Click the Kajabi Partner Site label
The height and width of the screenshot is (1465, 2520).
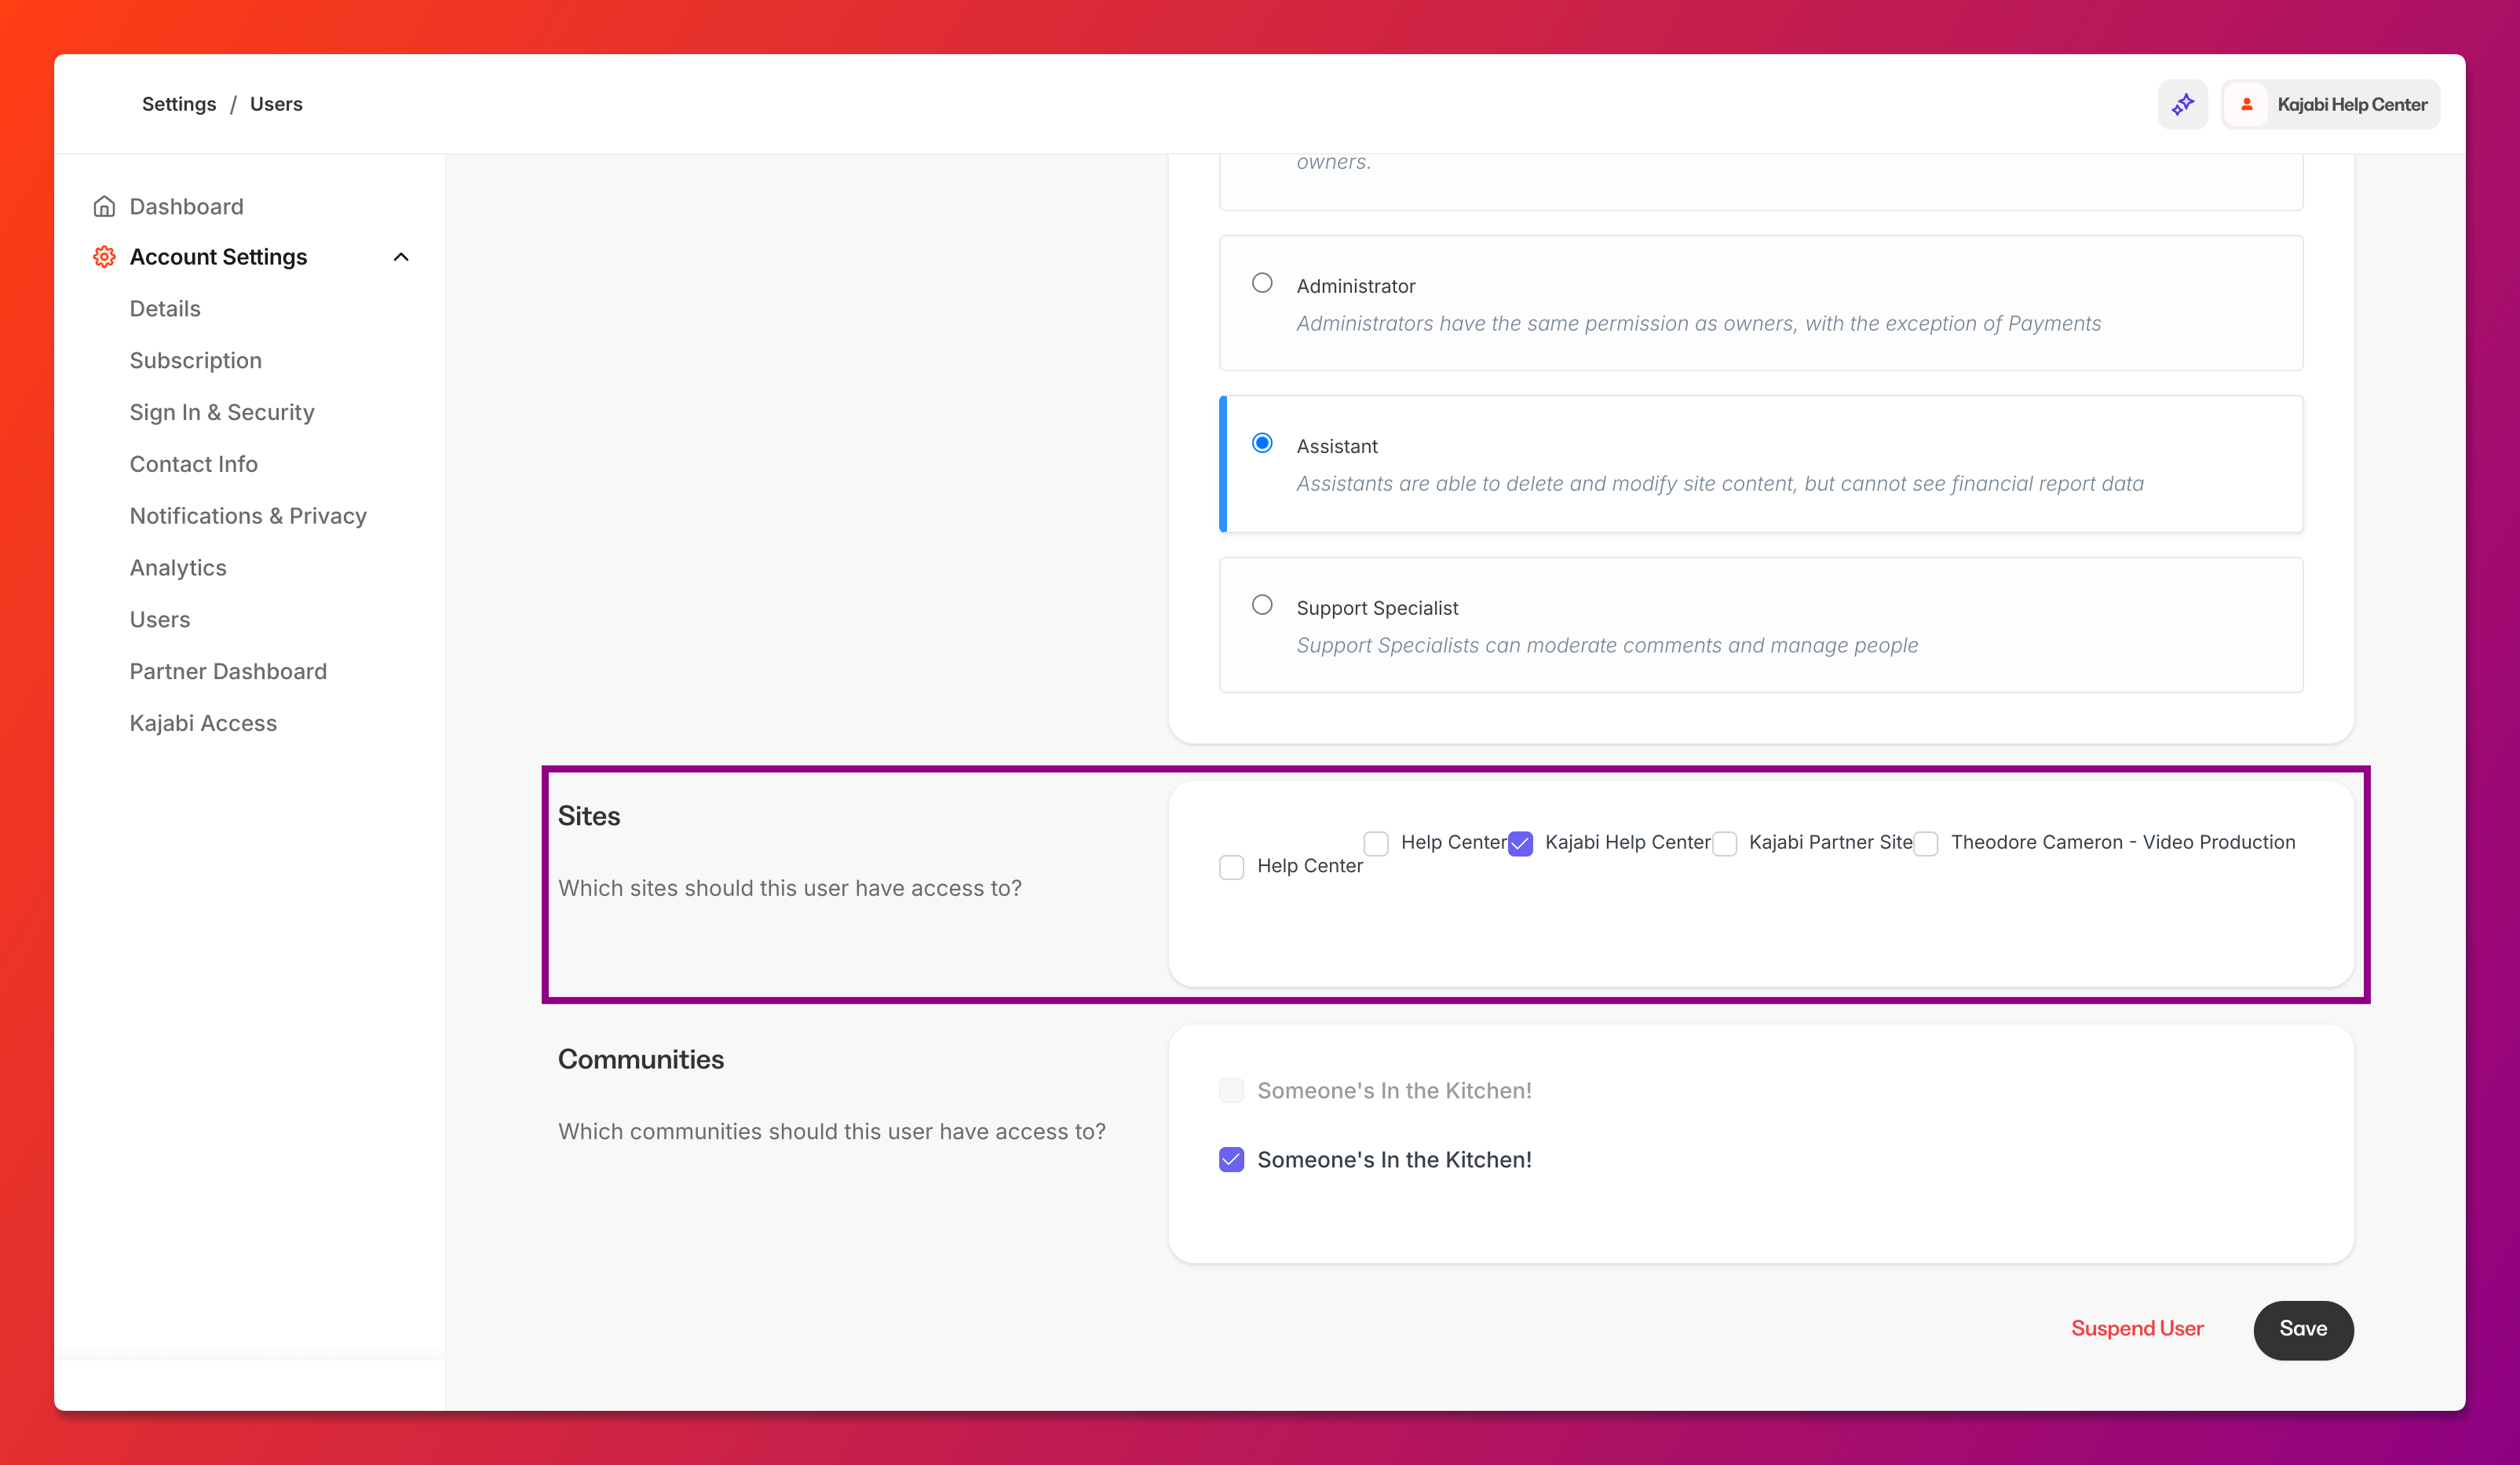coord(1830,842)
